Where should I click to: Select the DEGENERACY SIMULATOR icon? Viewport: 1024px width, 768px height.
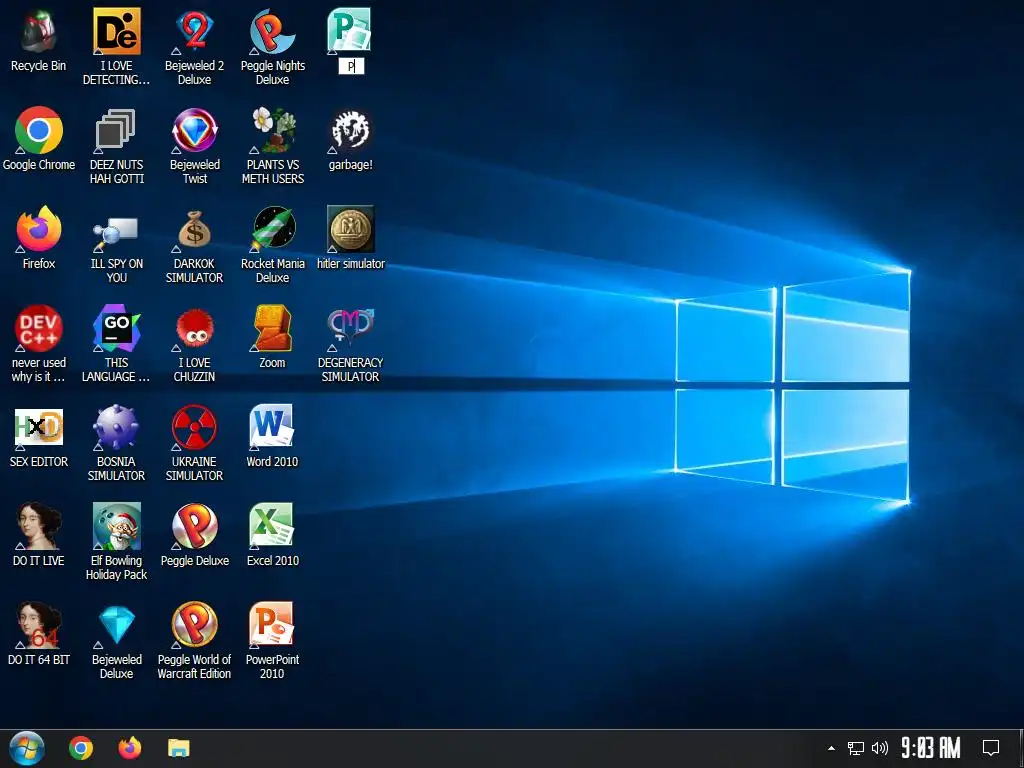350,328
